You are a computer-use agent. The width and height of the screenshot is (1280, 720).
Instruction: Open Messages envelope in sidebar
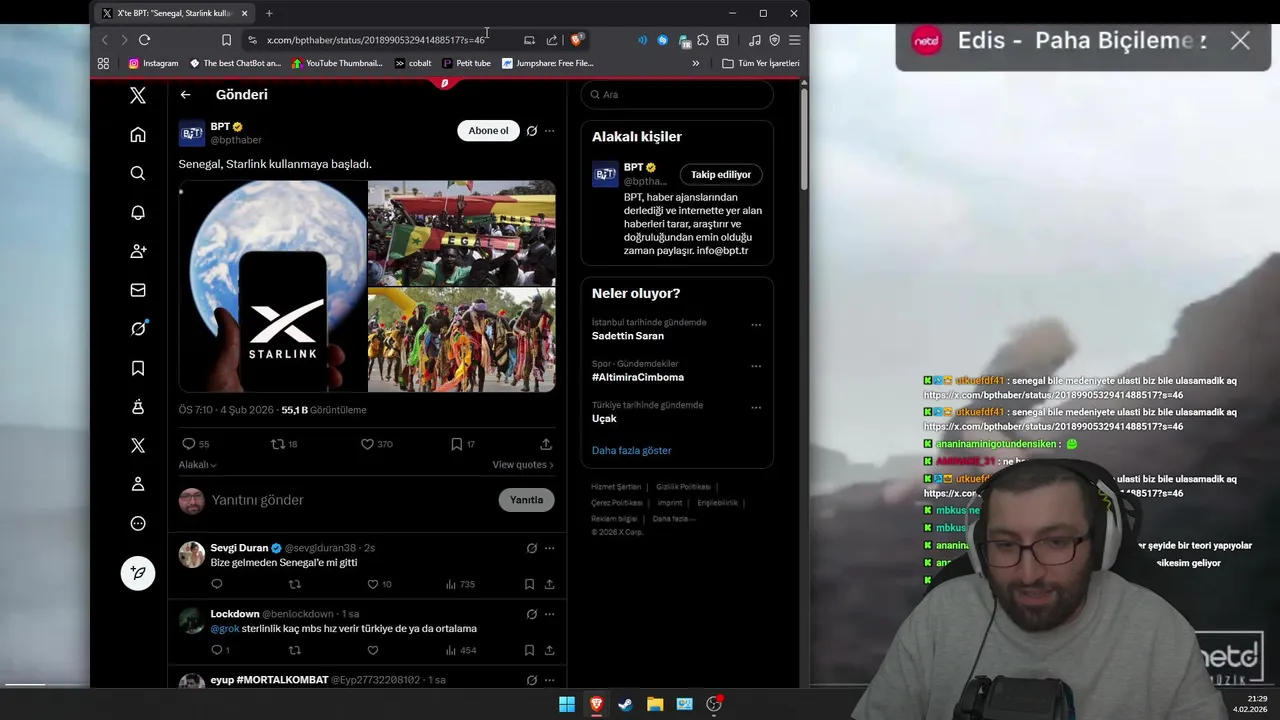pyautogui.click(x=138, y=290)
